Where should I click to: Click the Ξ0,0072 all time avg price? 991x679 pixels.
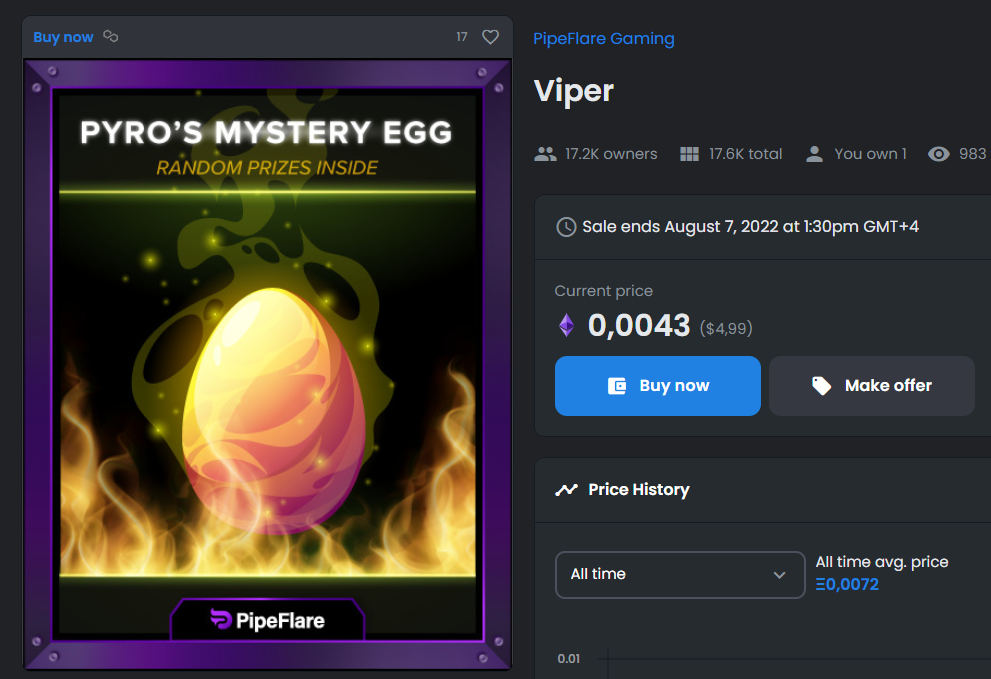847,584
